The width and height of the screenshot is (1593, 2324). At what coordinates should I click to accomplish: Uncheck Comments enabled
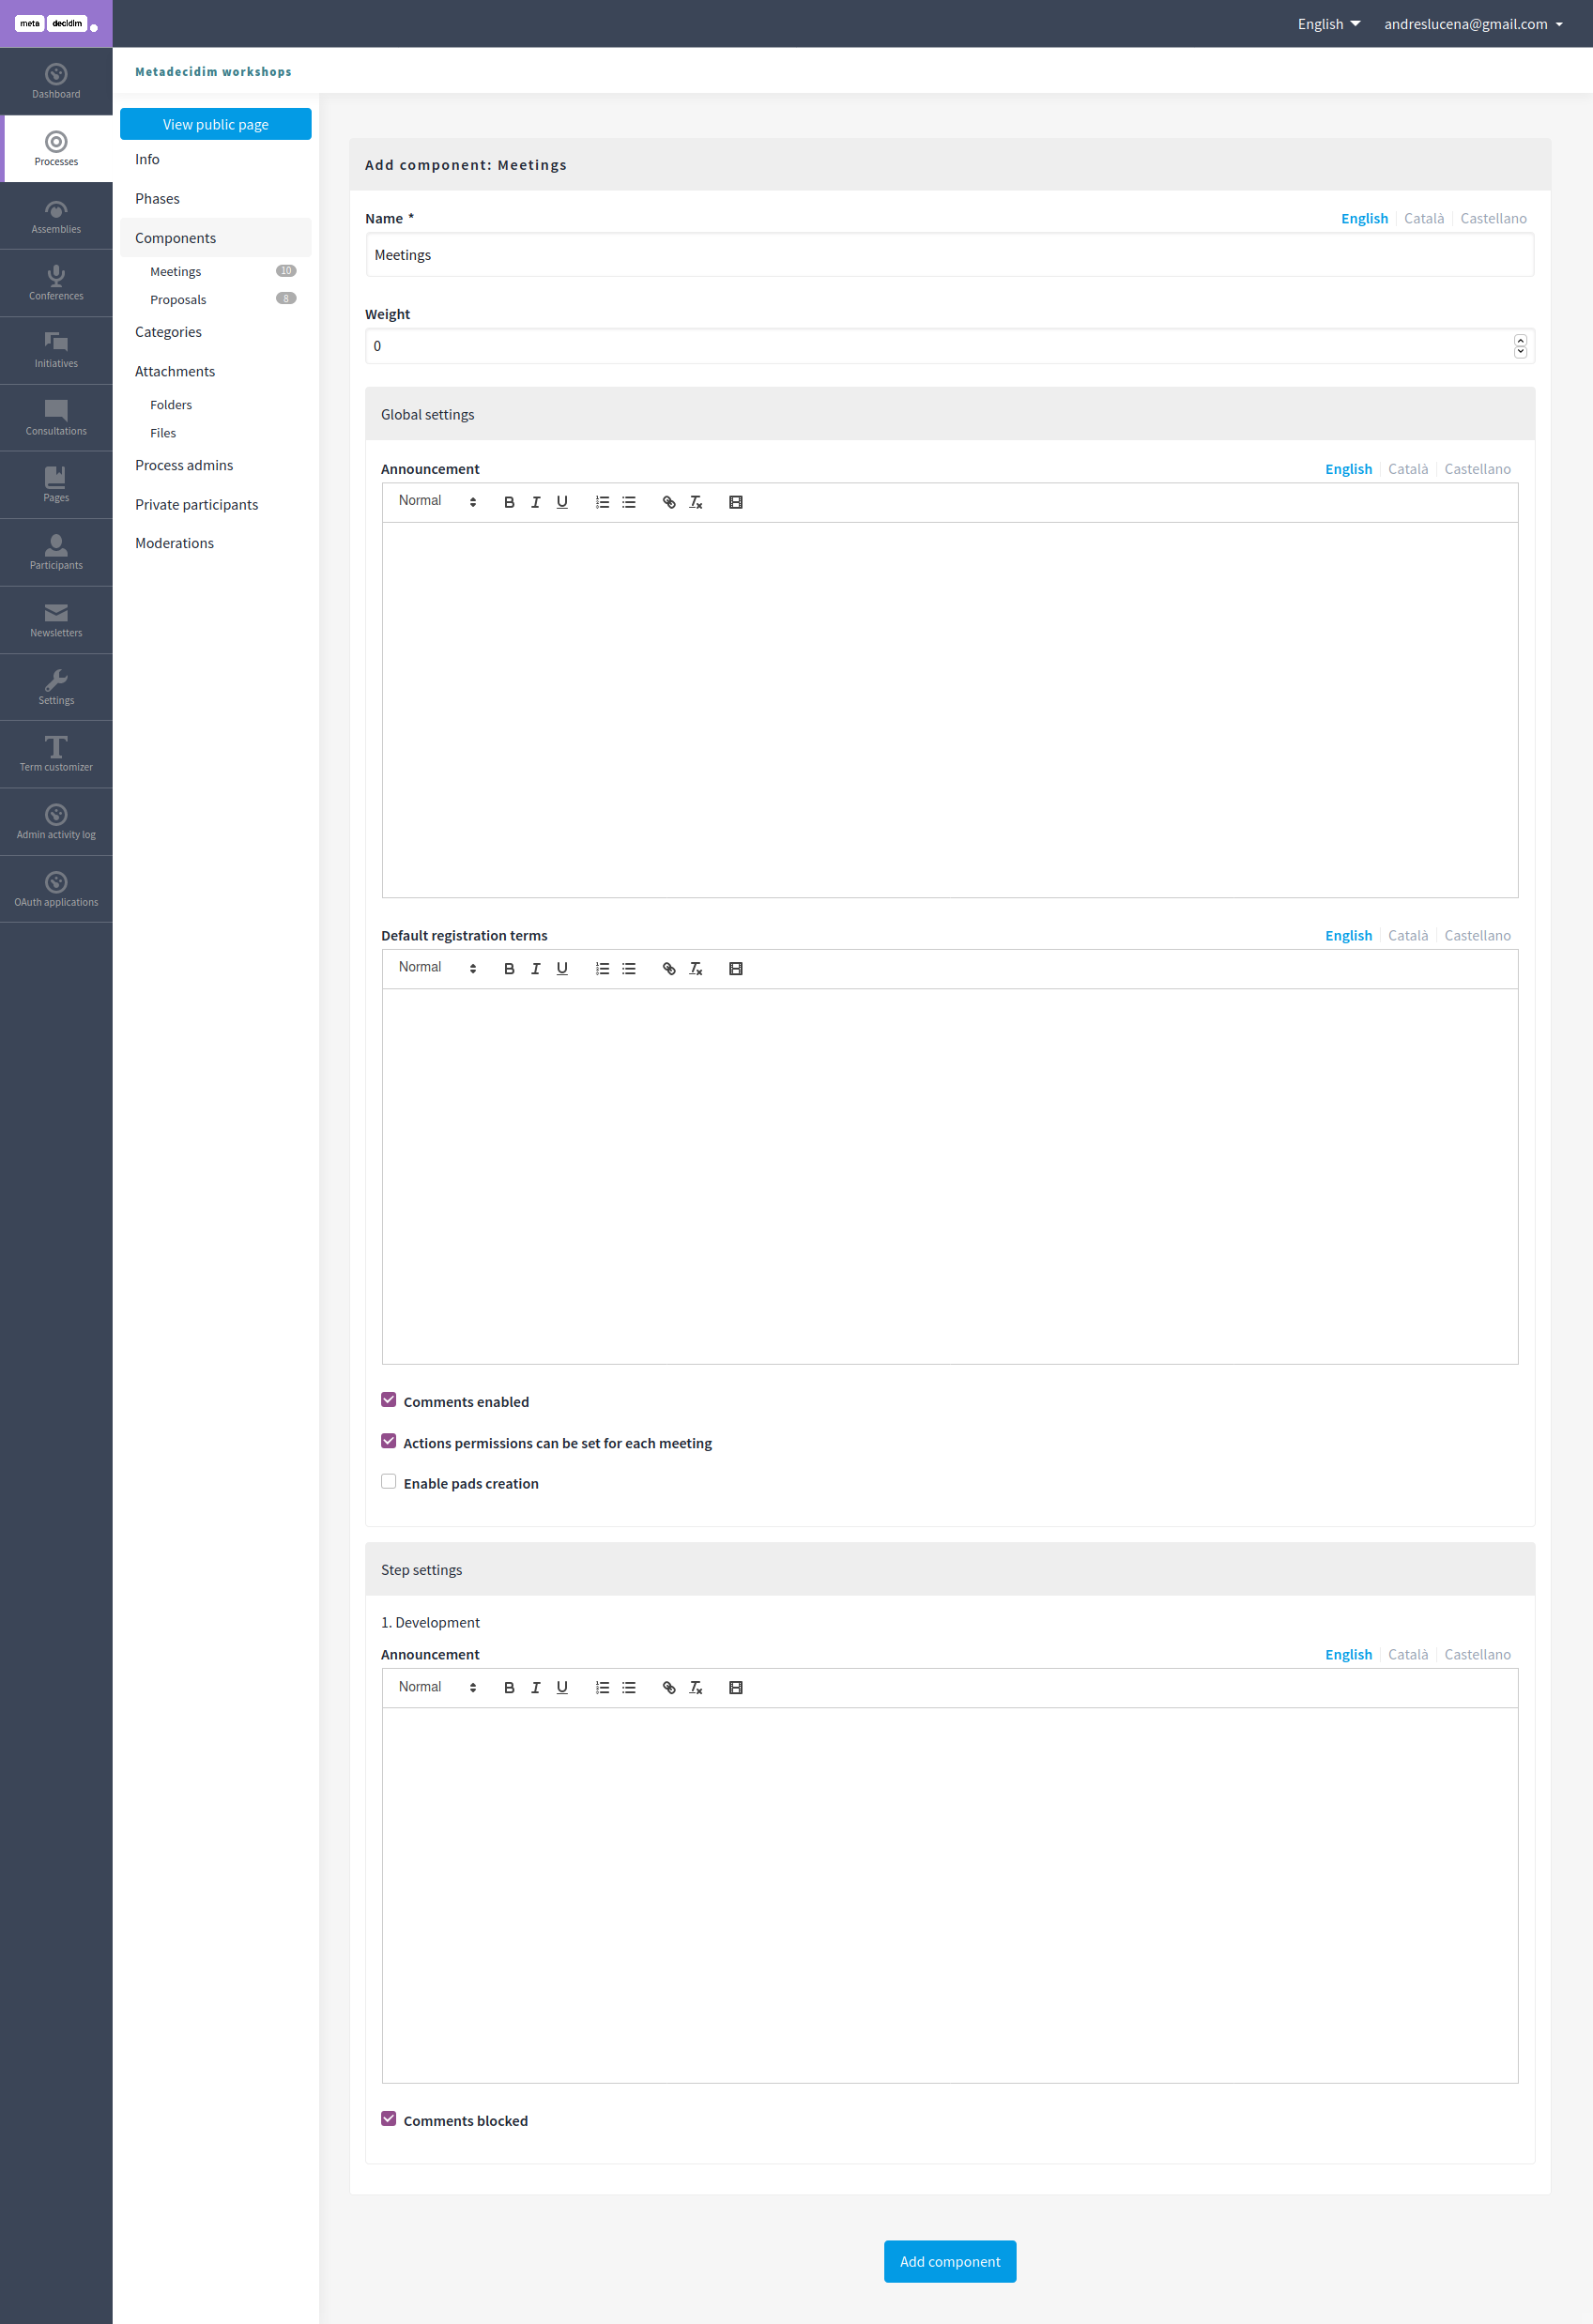click(389, 1400)
